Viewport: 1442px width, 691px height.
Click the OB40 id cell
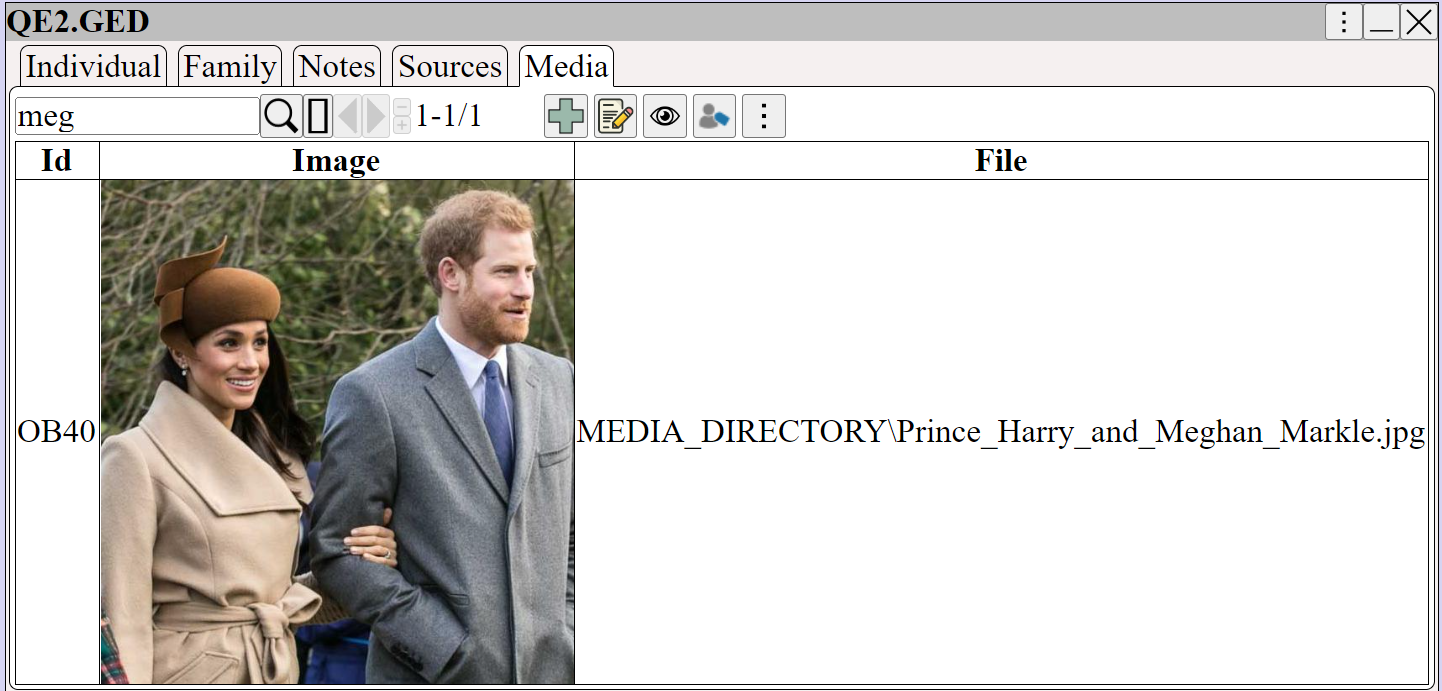point(58,432)
